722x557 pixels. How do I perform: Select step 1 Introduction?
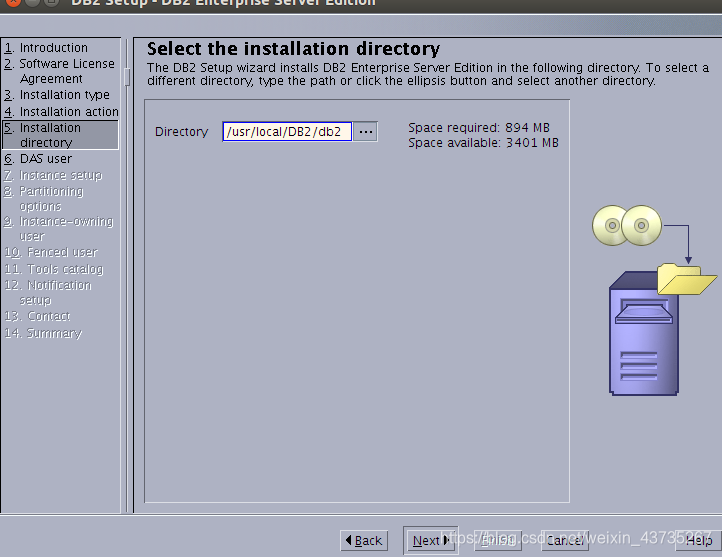[46, 48]
